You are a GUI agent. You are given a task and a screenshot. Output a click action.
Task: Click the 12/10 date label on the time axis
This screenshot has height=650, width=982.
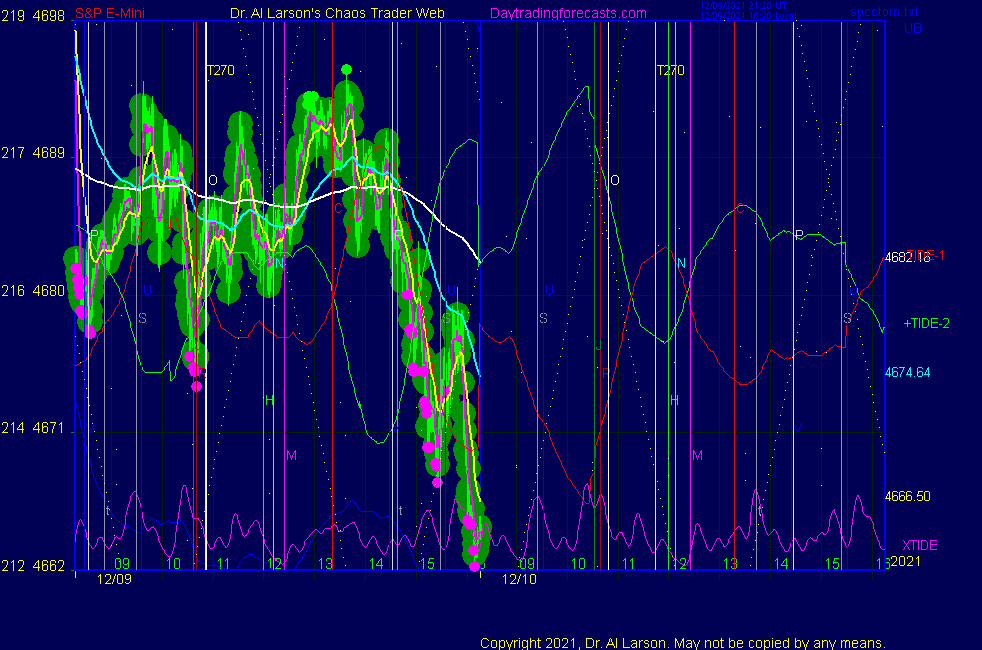pos(519,579)
